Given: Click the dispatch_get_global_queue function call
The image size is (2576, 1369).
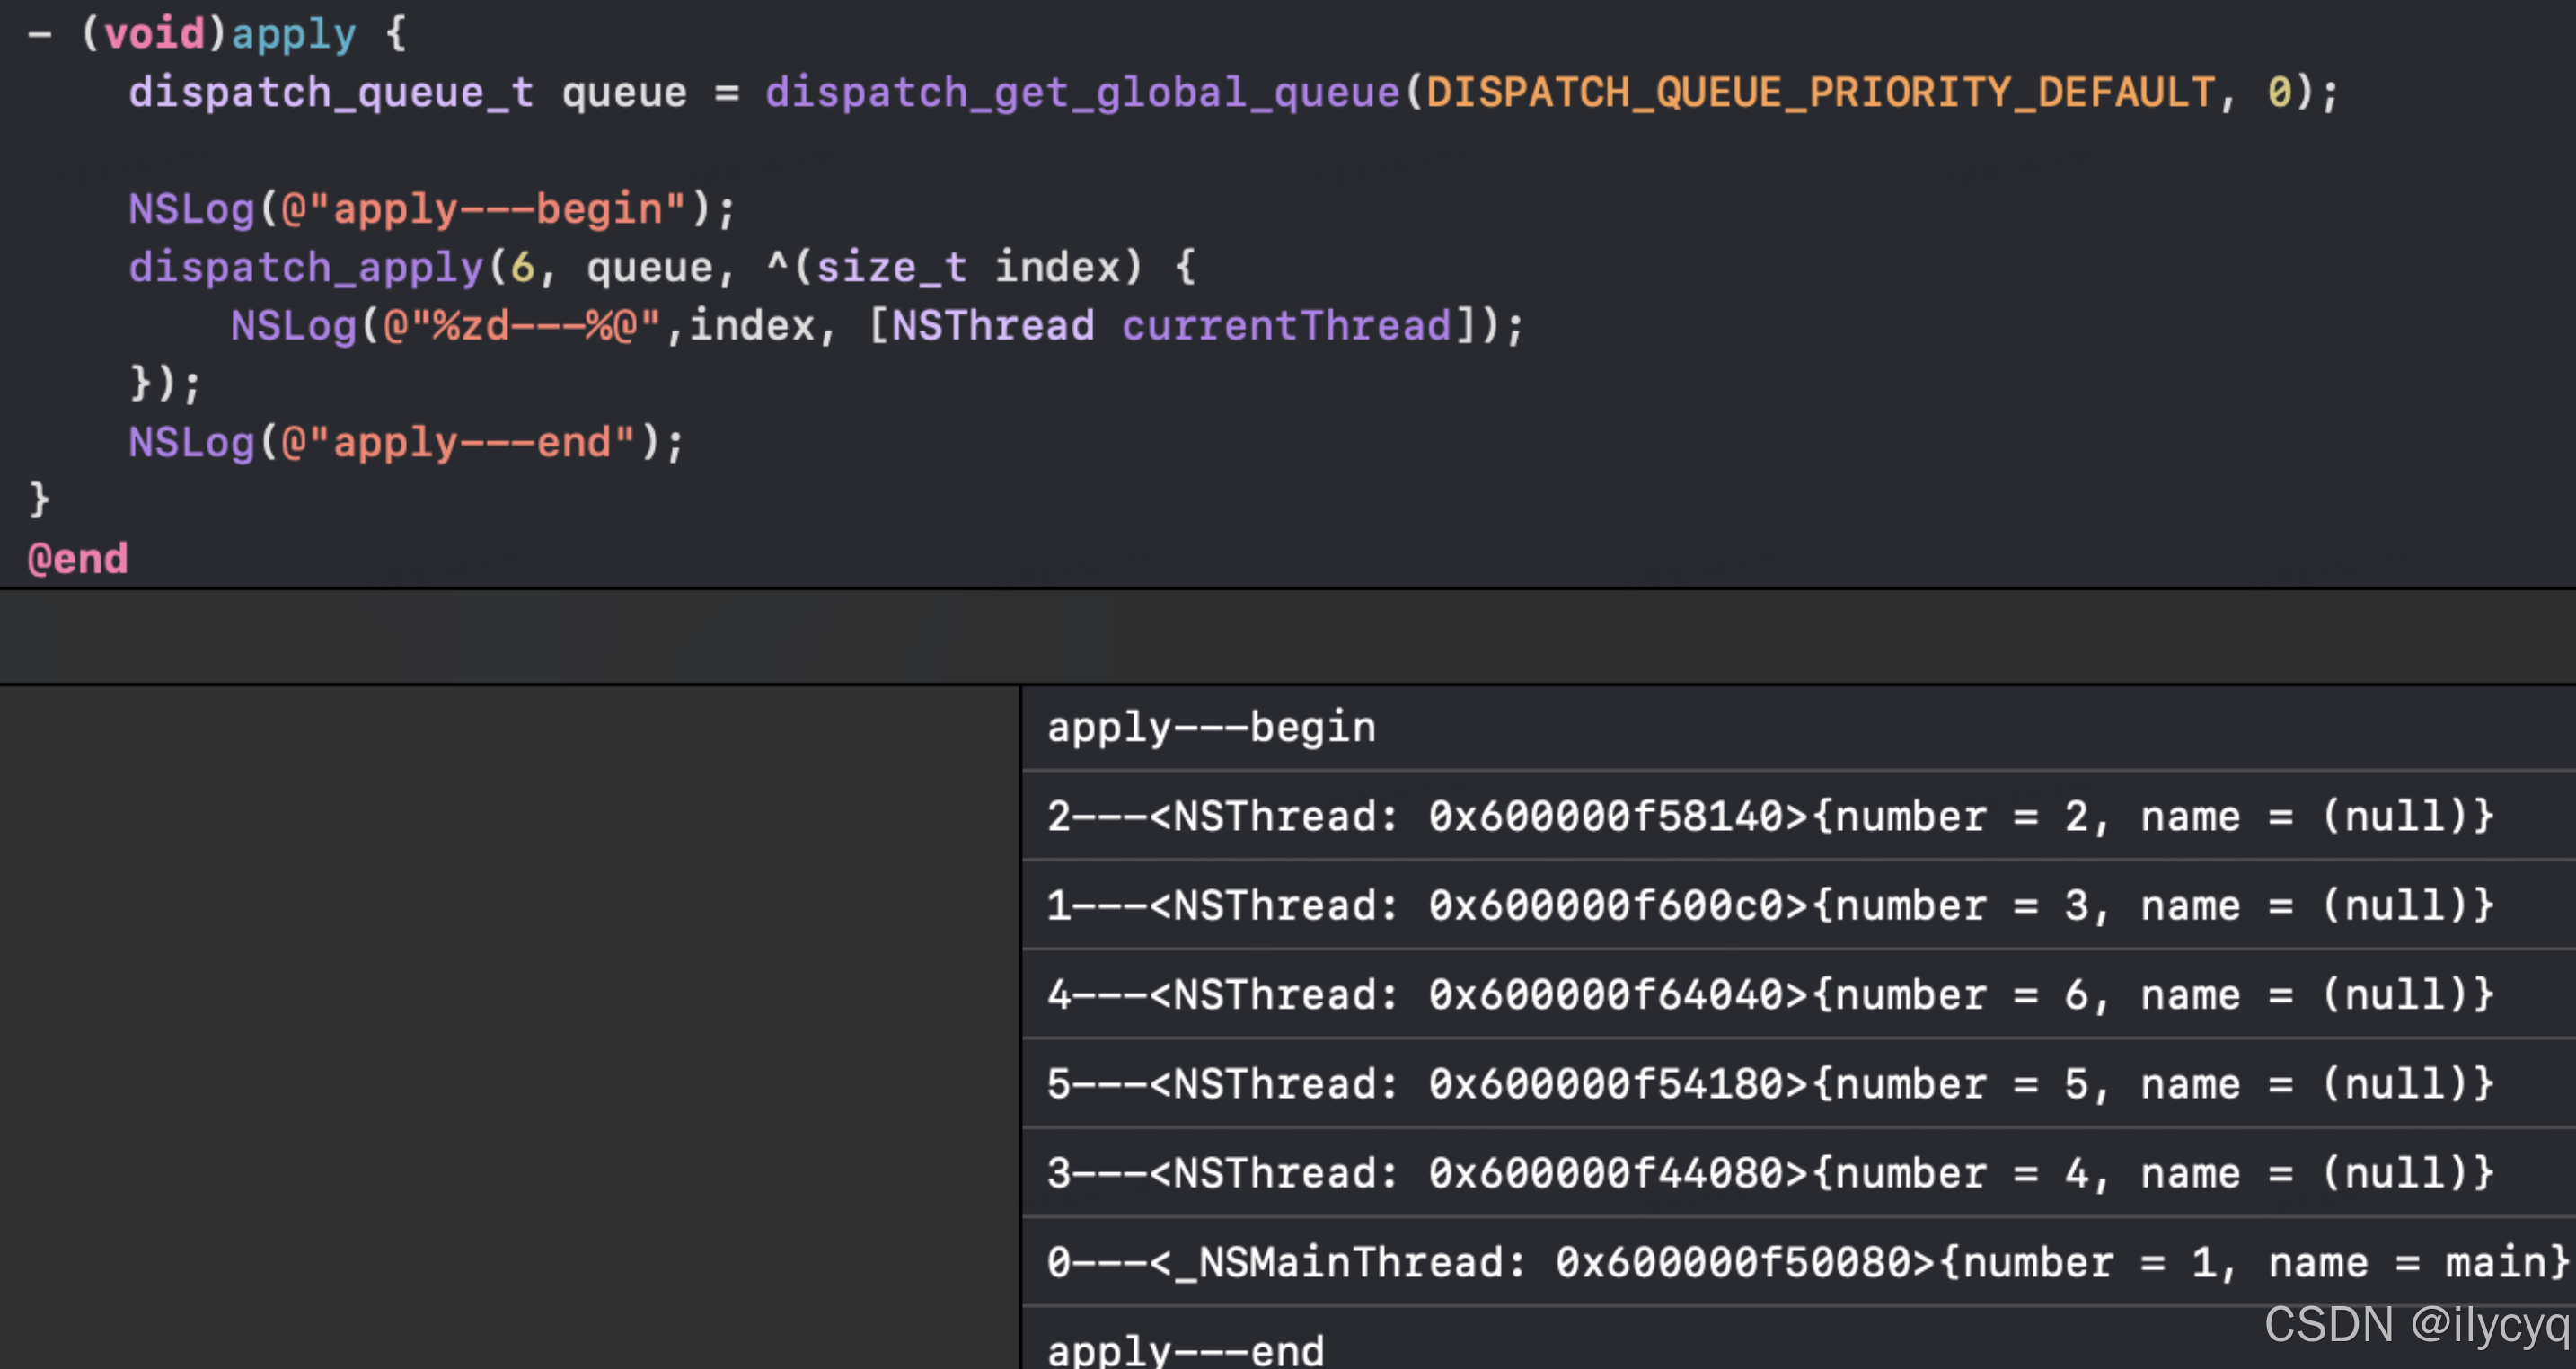Looking at the screenshot, I should coord(1083,93).
